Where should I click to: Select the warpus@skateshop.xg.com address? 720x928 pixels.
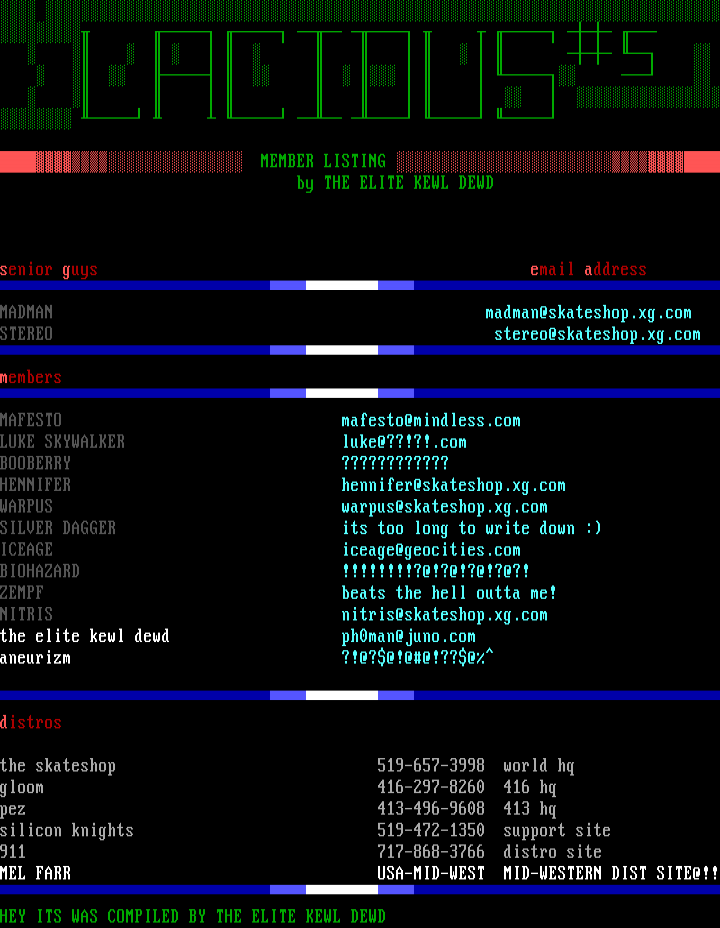click(444, 507)
